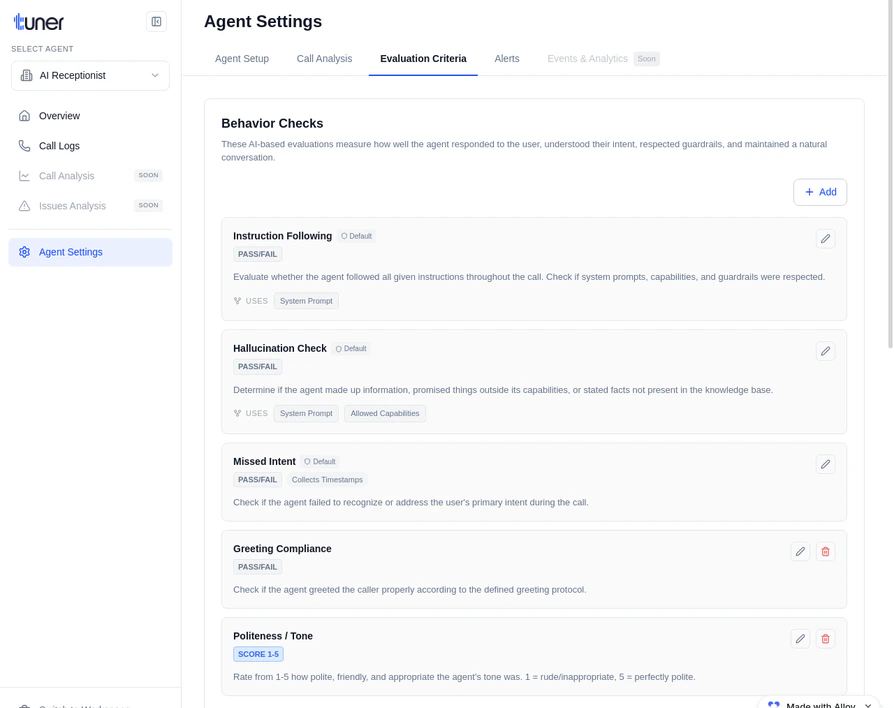Screen dimensions: 894x708
Task: Click the SCORE 1-5 badge
Action: (x=258, y=654)
